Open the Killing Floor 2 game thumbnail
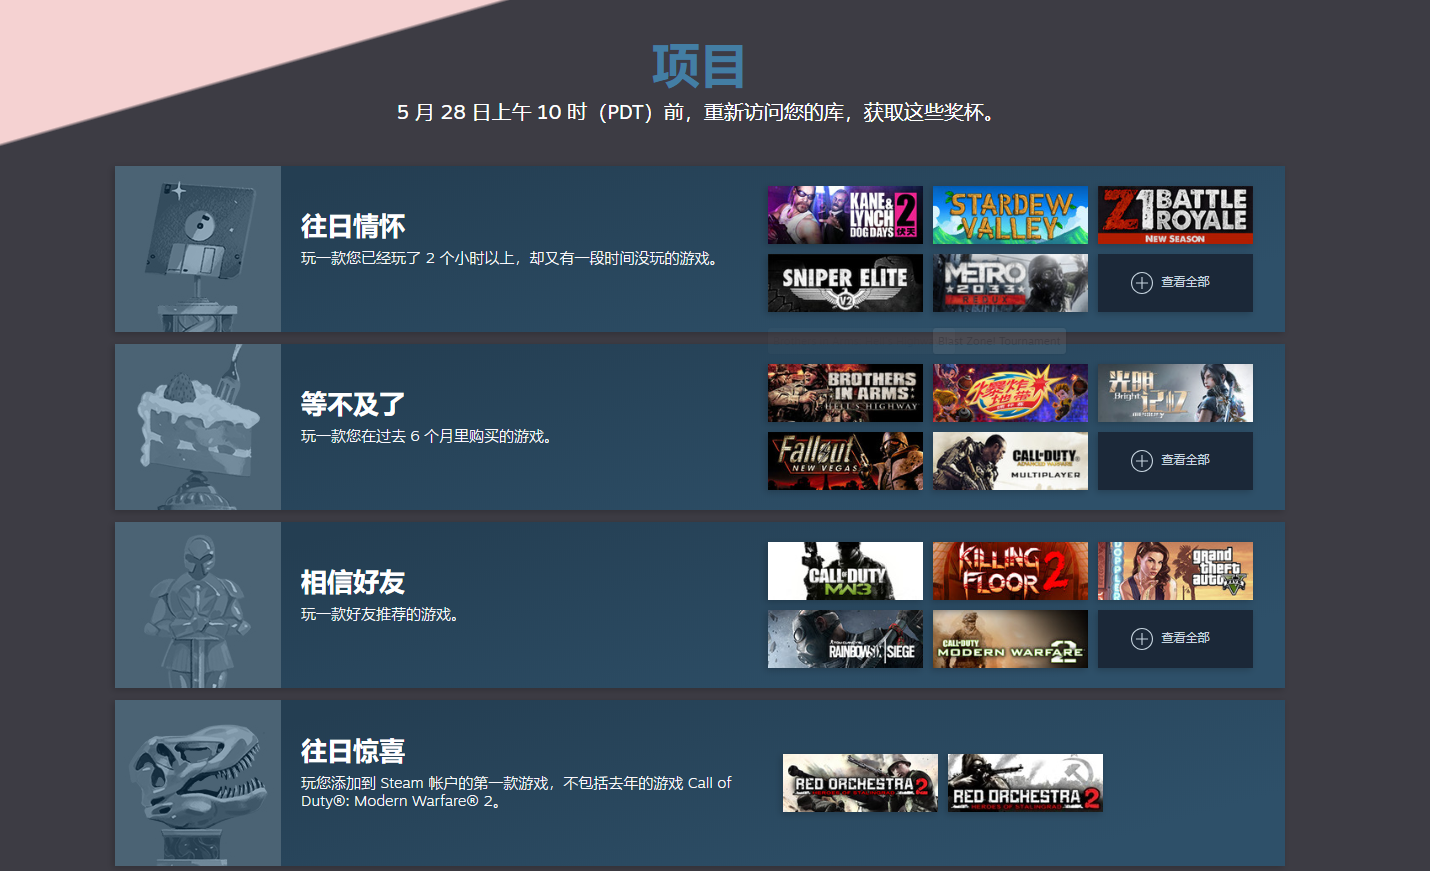The image size is (1430, 871). click(x=1010, y=571)
